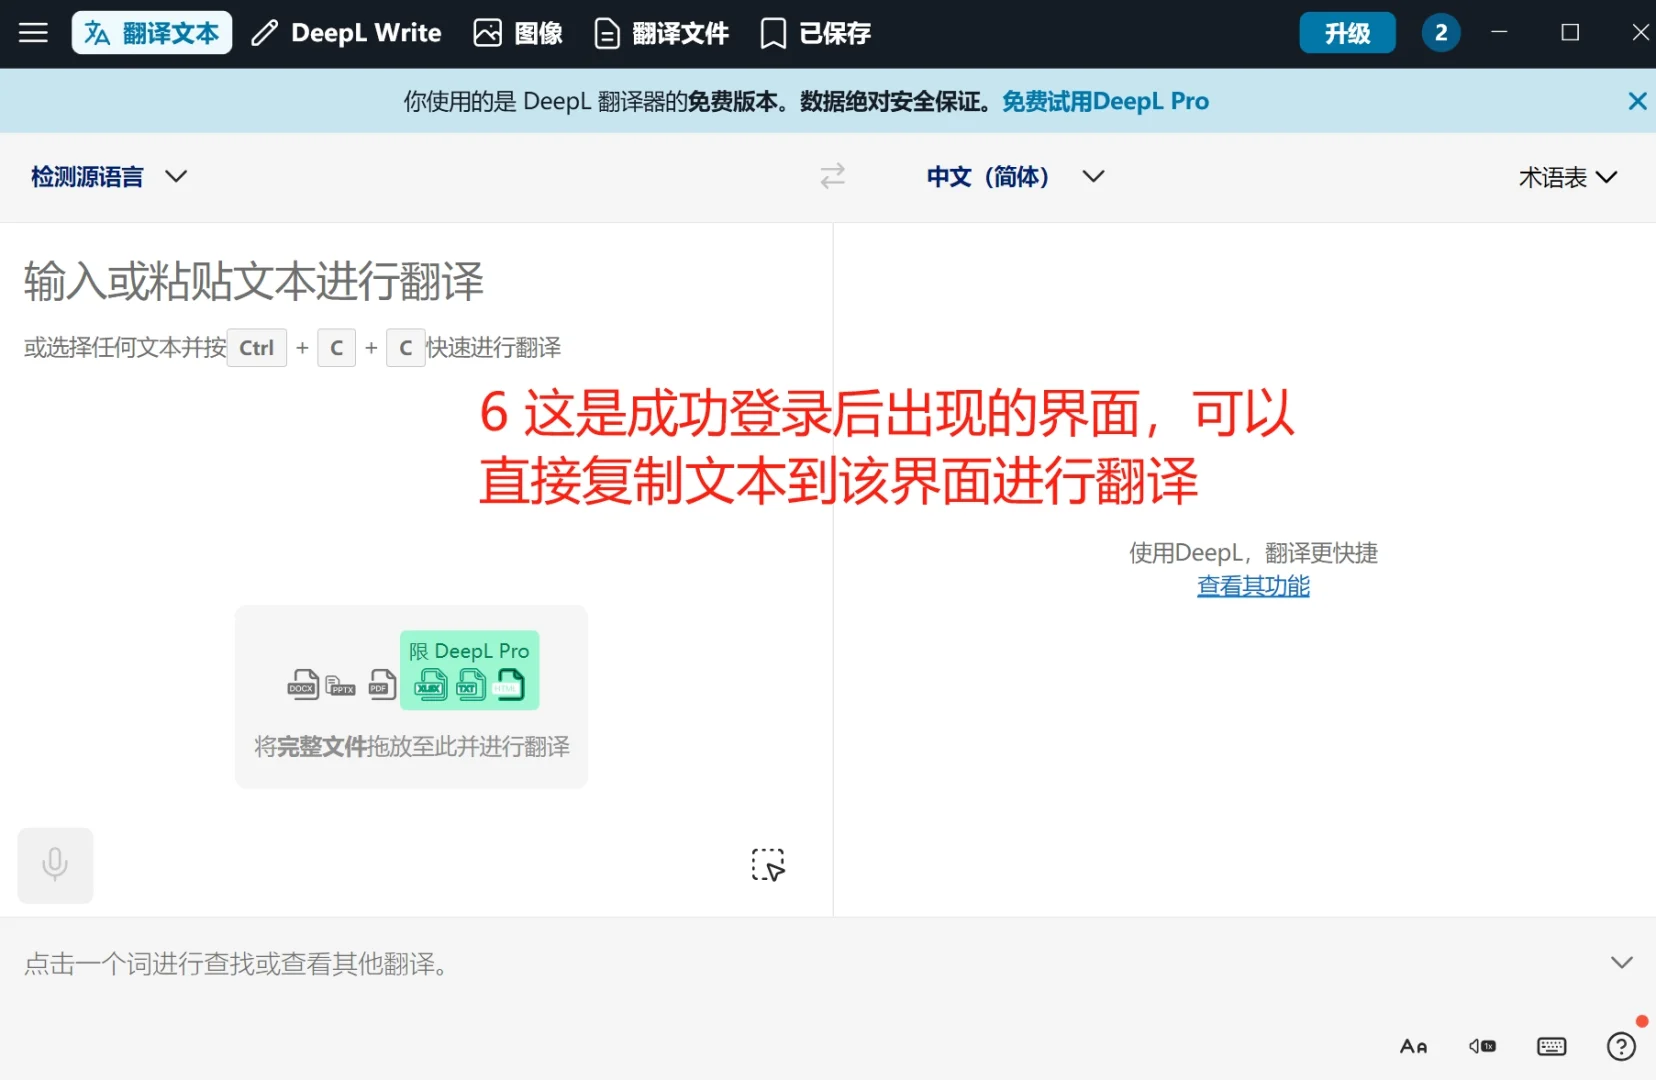Open the 图像 translation tab
The height and width of the screenshot is (1080, 1656).
tap(518, 33)
